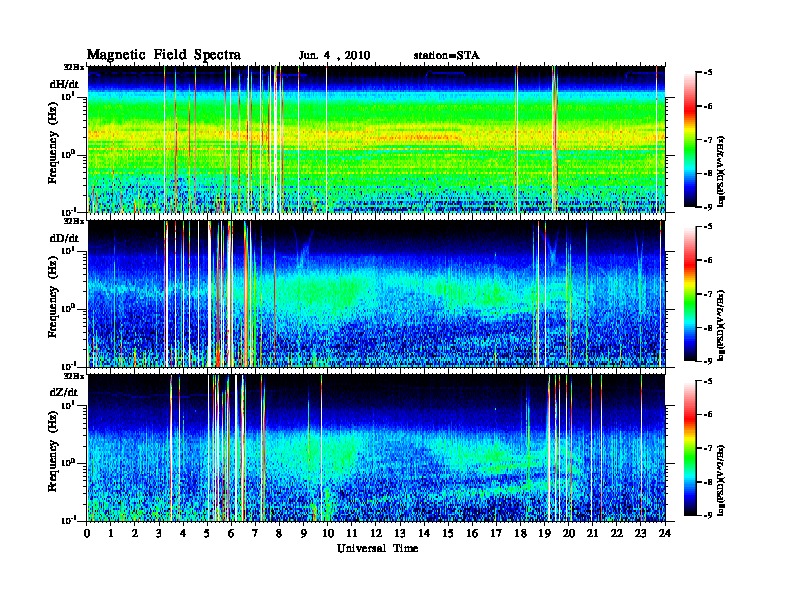Click the "station=STA" label
This screenshot has width=792, height=612.
click(446, 56)
